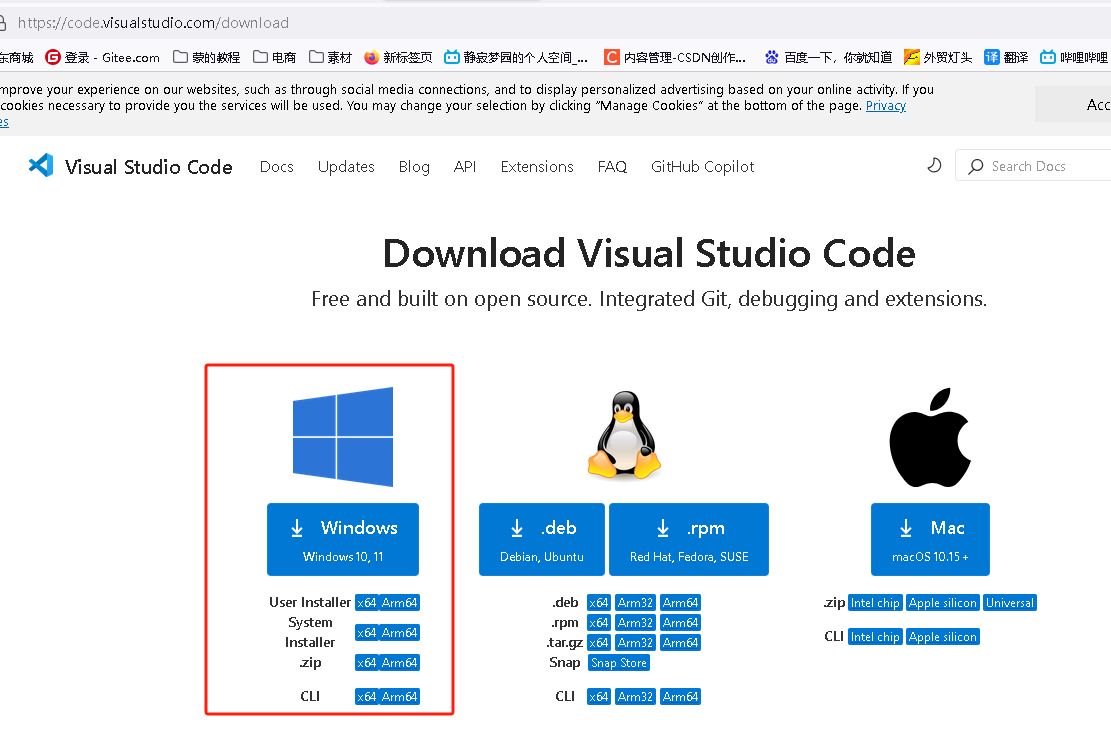This screenshot has width=1111, height=742.
Task: Click the address bar URL
Action: (153, 23)
